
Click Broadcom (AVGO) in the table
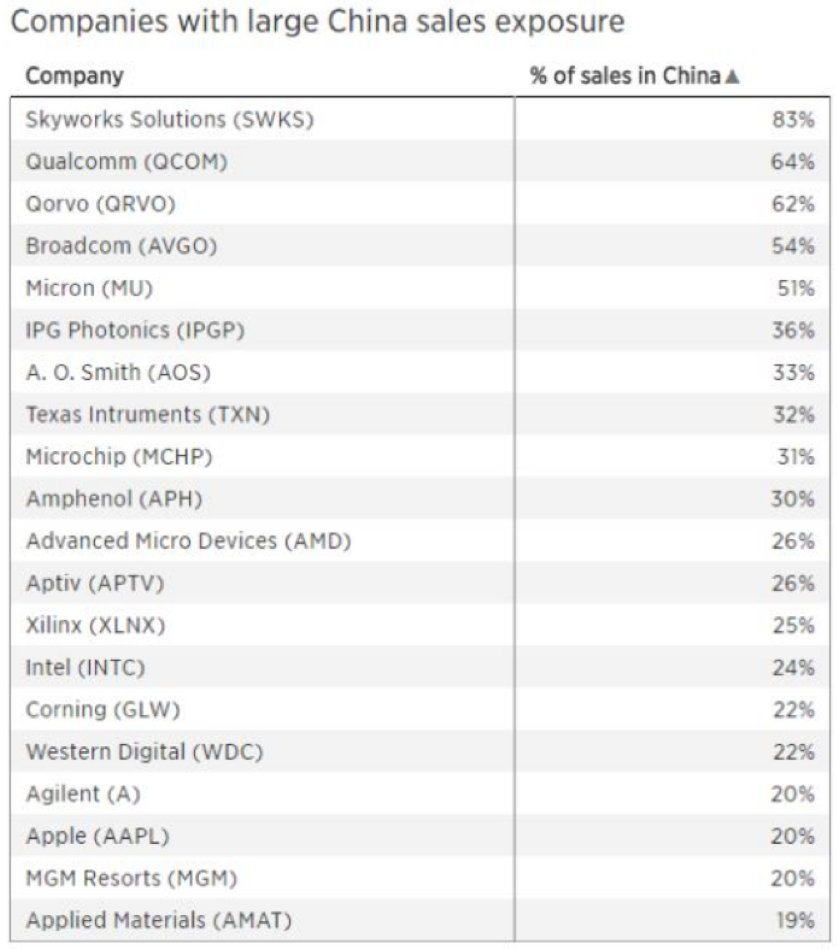coord(122,246)
